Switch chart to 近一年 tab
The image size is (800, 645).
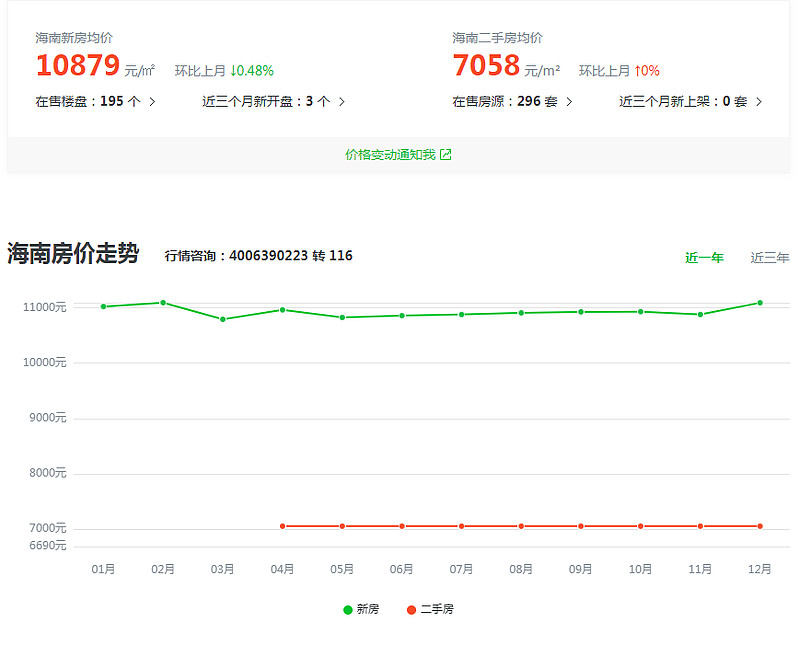704,258
